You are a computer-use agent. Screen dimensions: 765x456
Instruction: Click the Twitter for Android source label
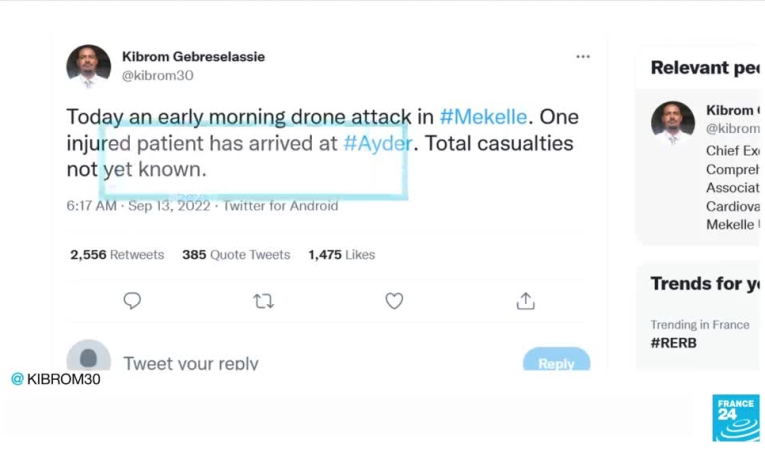point(280,206)
